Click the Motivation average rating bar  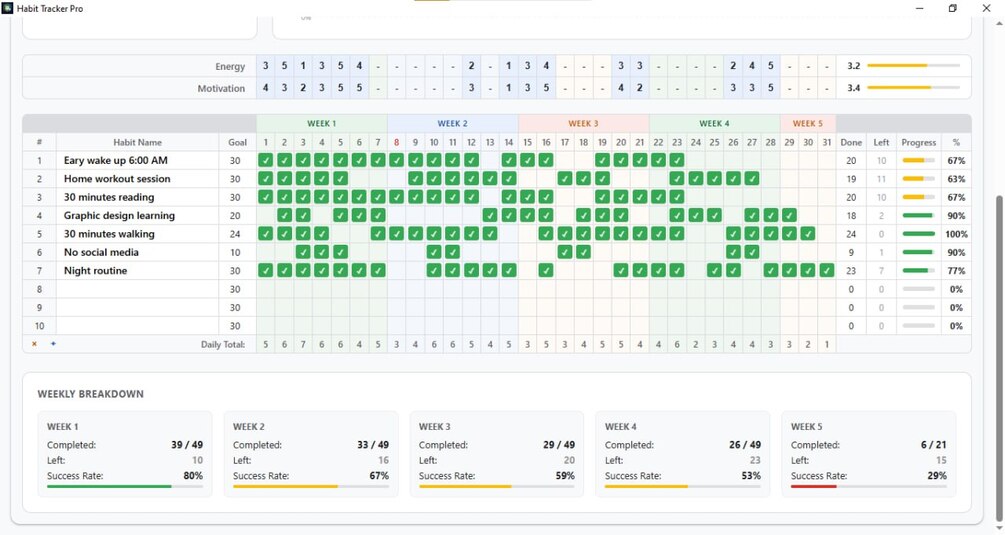(913, 88)
